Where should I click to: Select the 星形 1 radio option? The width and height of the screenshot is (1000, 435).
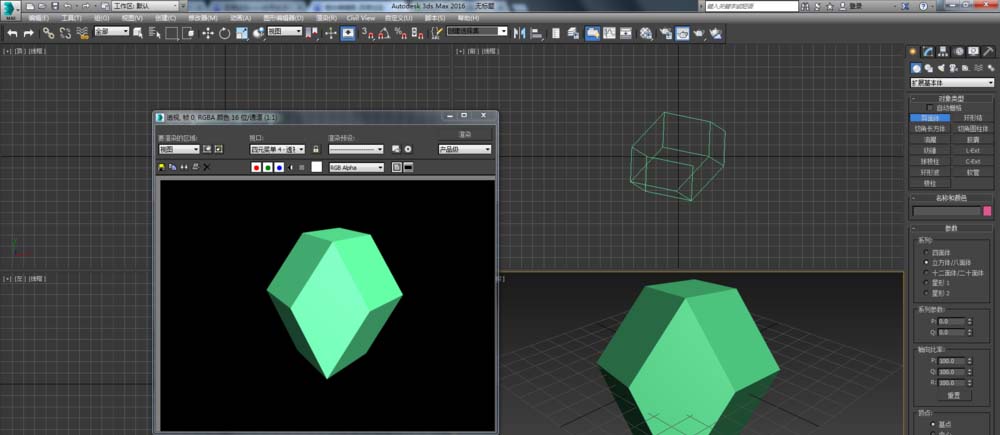925,283
